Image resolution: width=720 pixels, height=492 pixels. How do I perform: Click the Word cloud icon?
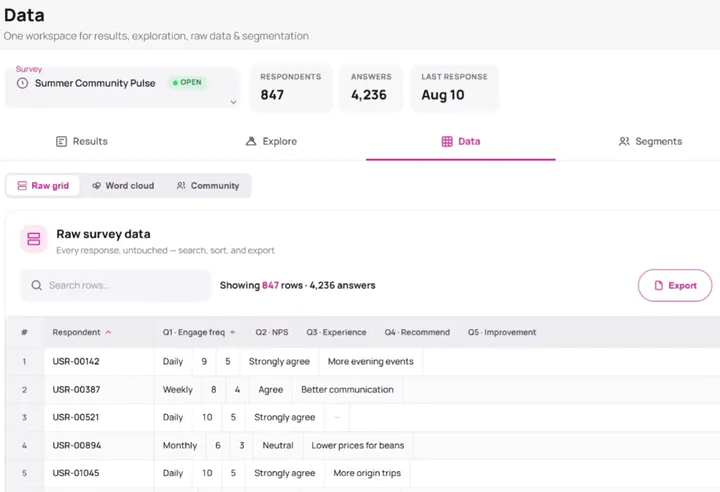click(96, 186)
